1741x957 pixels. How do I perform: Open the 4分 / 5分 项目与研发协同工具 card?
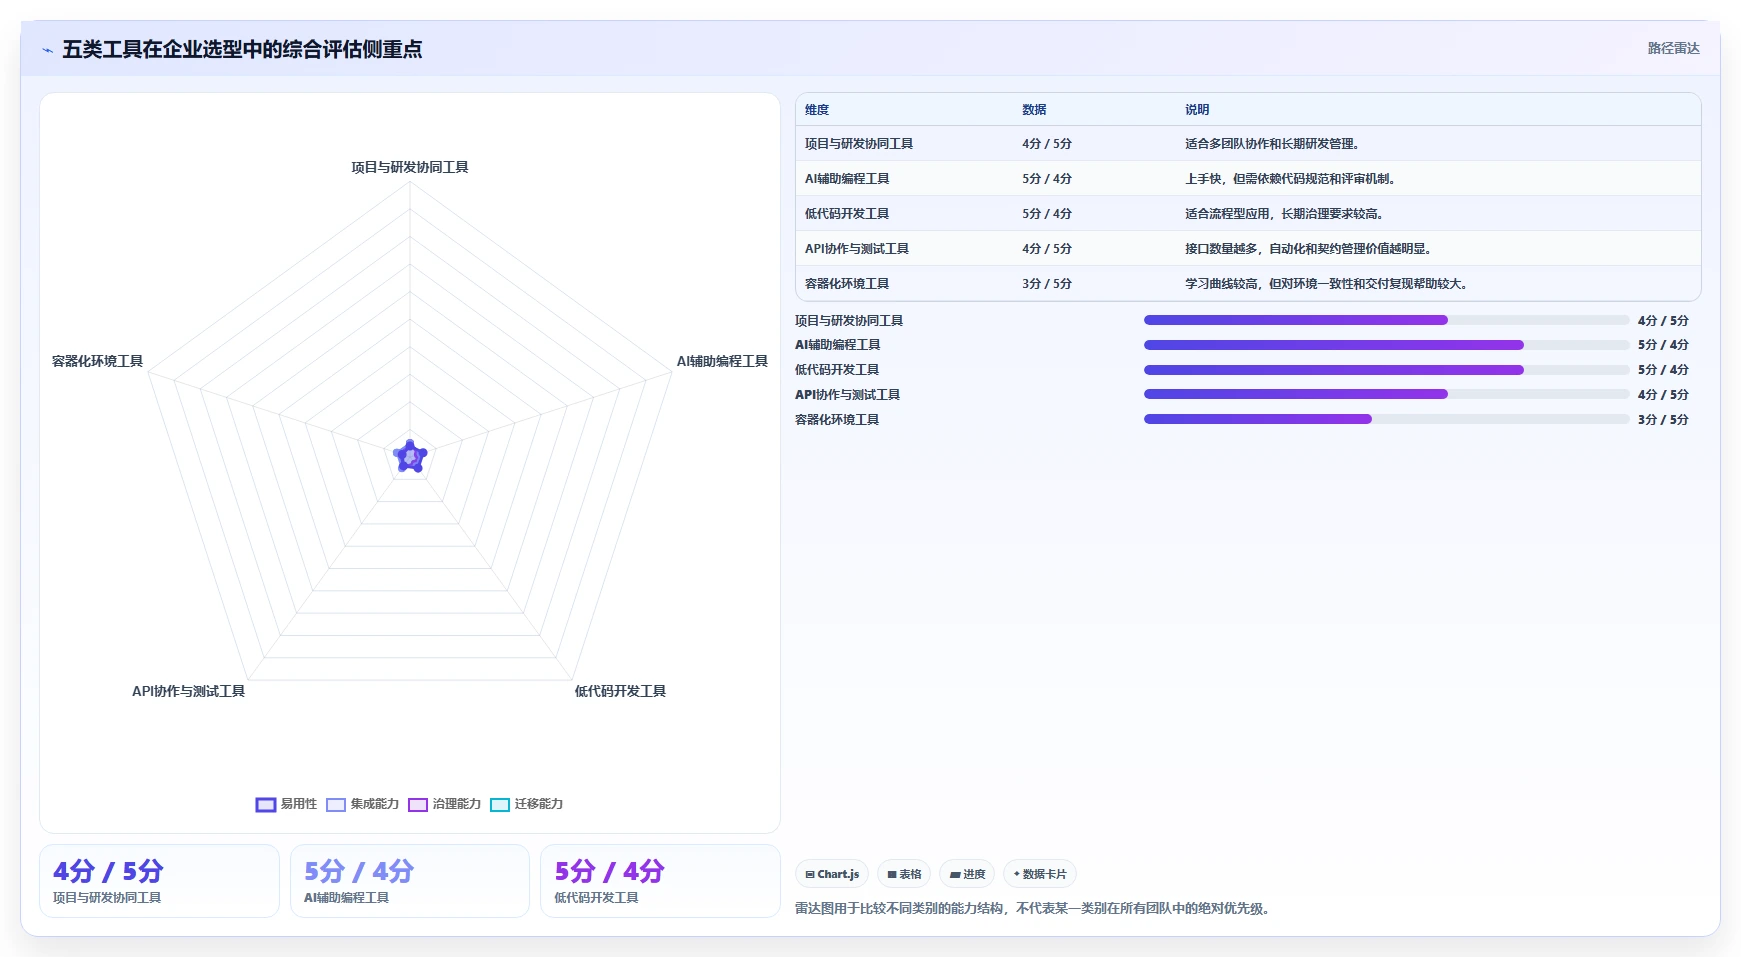tap(159, 881)
